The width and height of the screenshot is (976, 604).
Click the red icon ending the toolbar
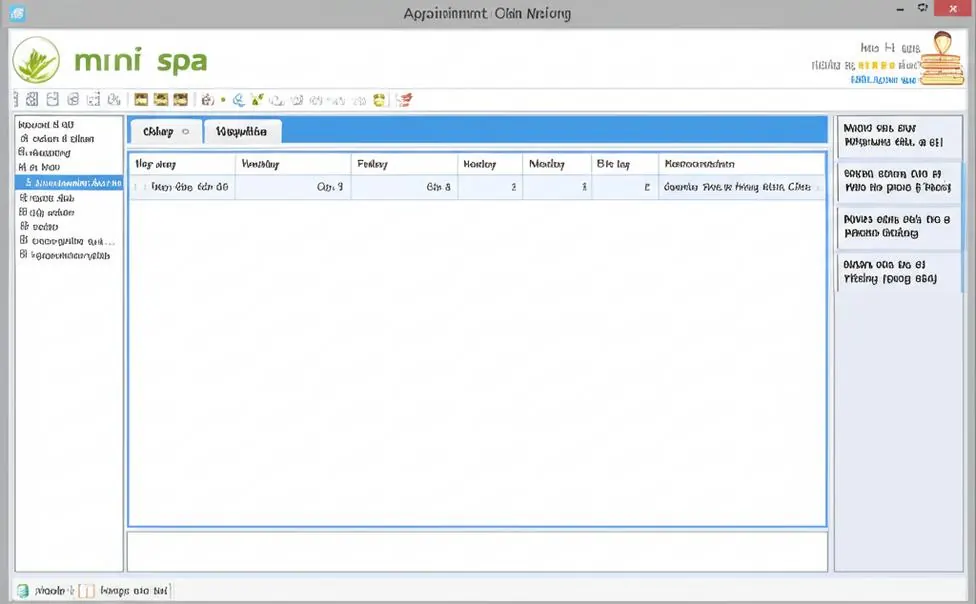[404, 100]
